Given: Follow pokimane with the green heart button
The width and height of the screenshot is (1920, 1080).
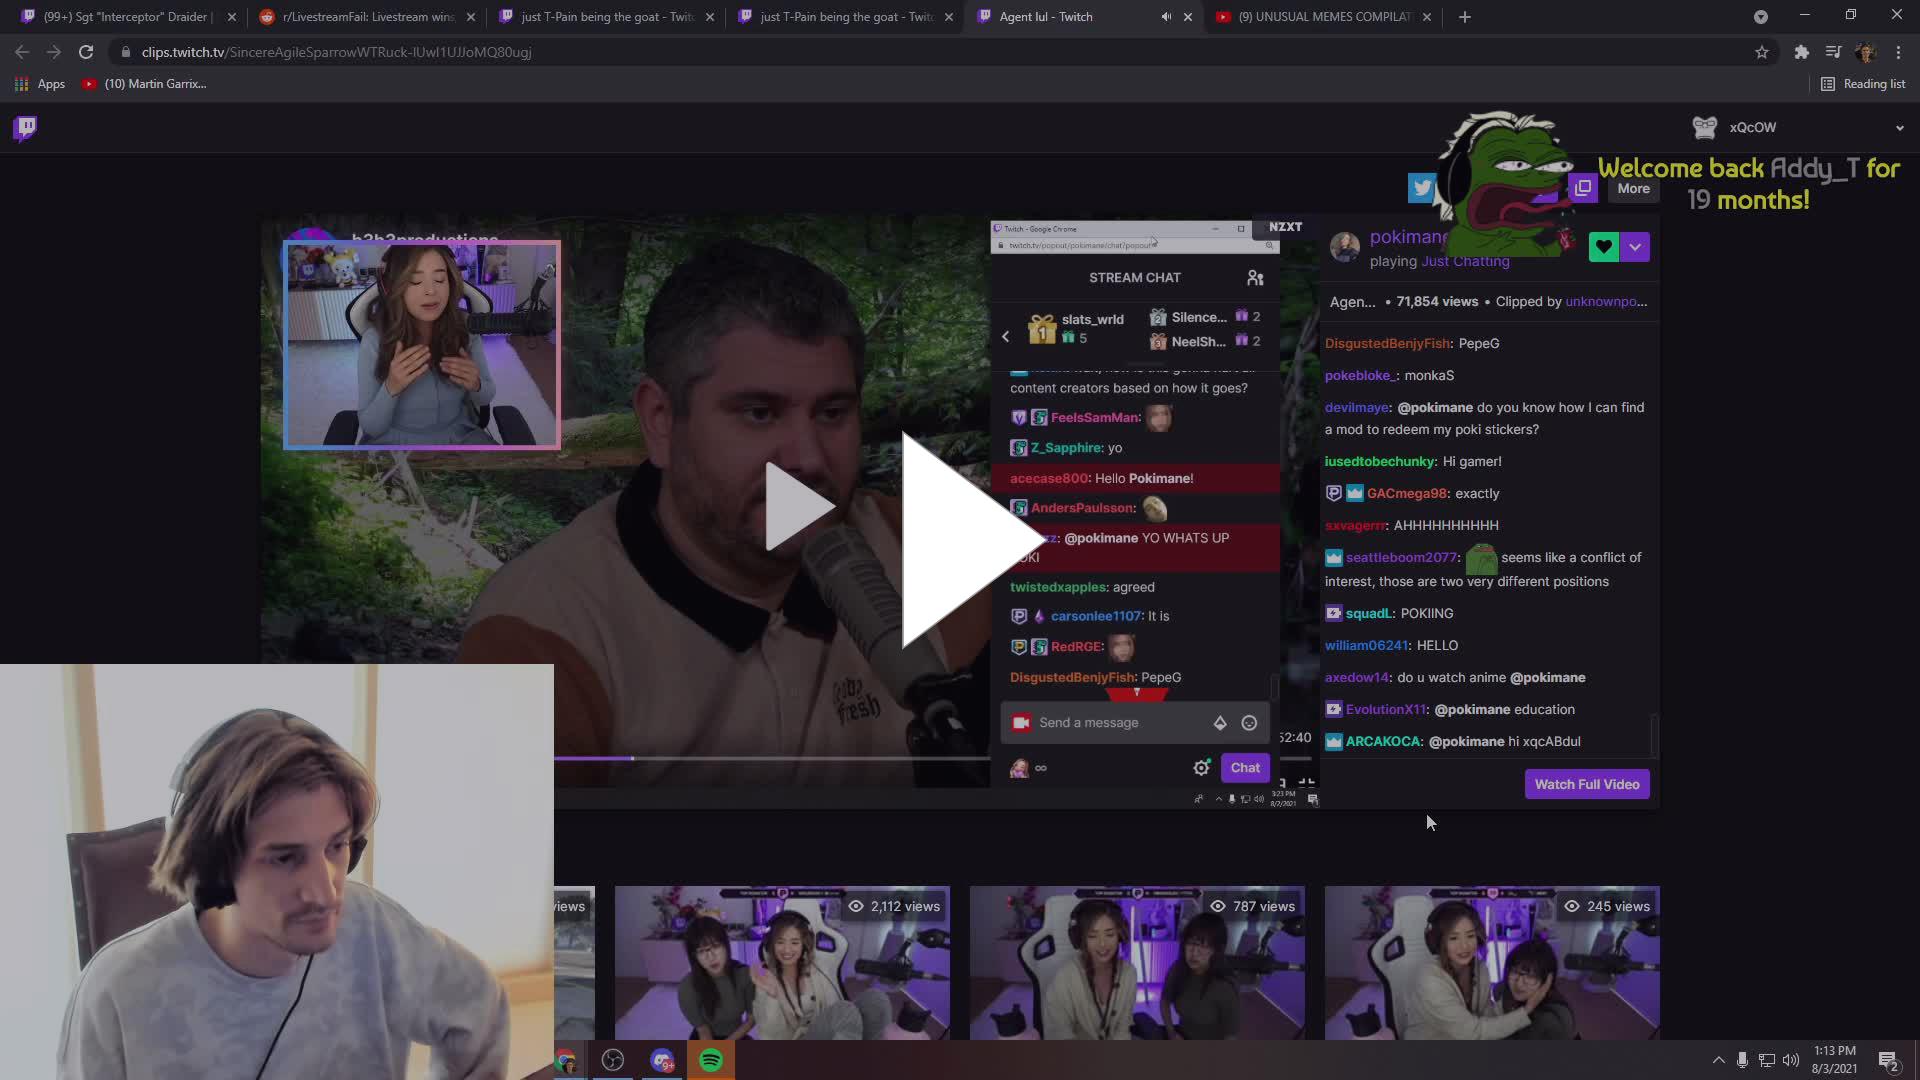Looking at the screenshot, I should (1603, 247).
